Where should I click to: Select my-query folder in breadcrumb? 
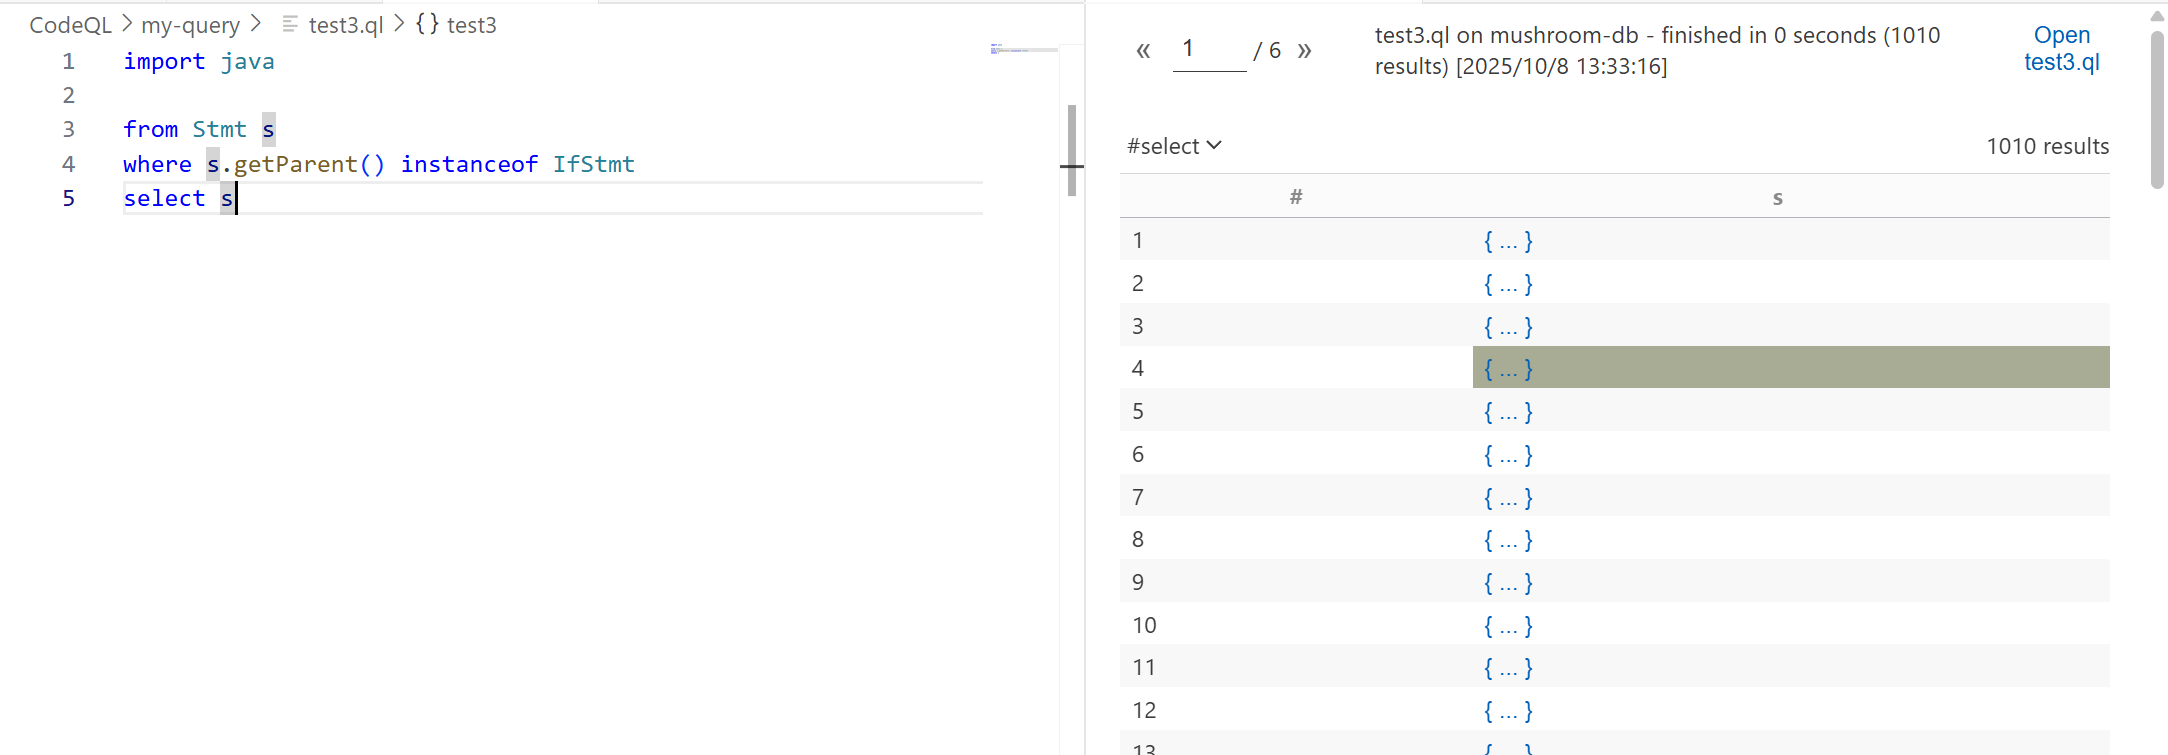pos(190,25)
